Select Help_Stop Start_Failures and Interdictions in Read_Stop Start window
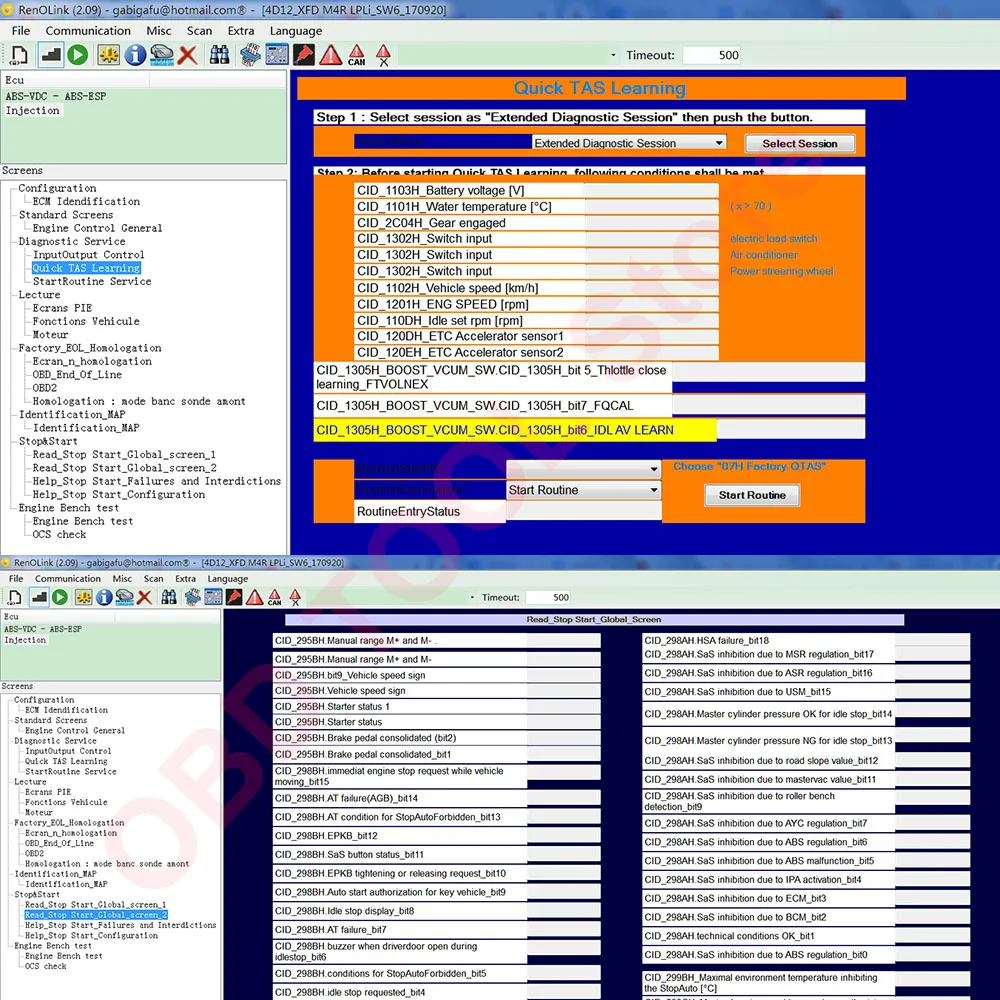Screen dimensions: 1000x1000 pyautogui.click(x=121, y=925)
